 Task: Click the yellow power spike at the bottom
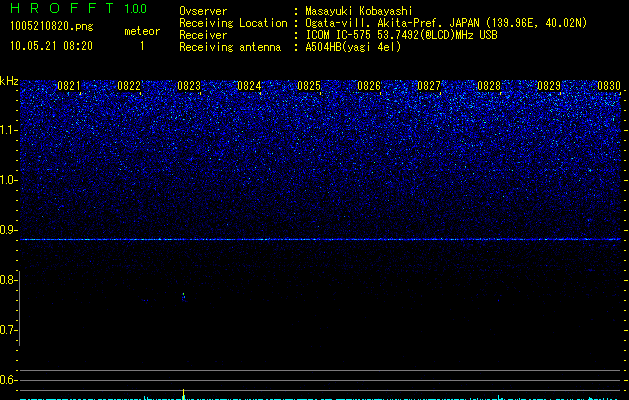[184, 393]
